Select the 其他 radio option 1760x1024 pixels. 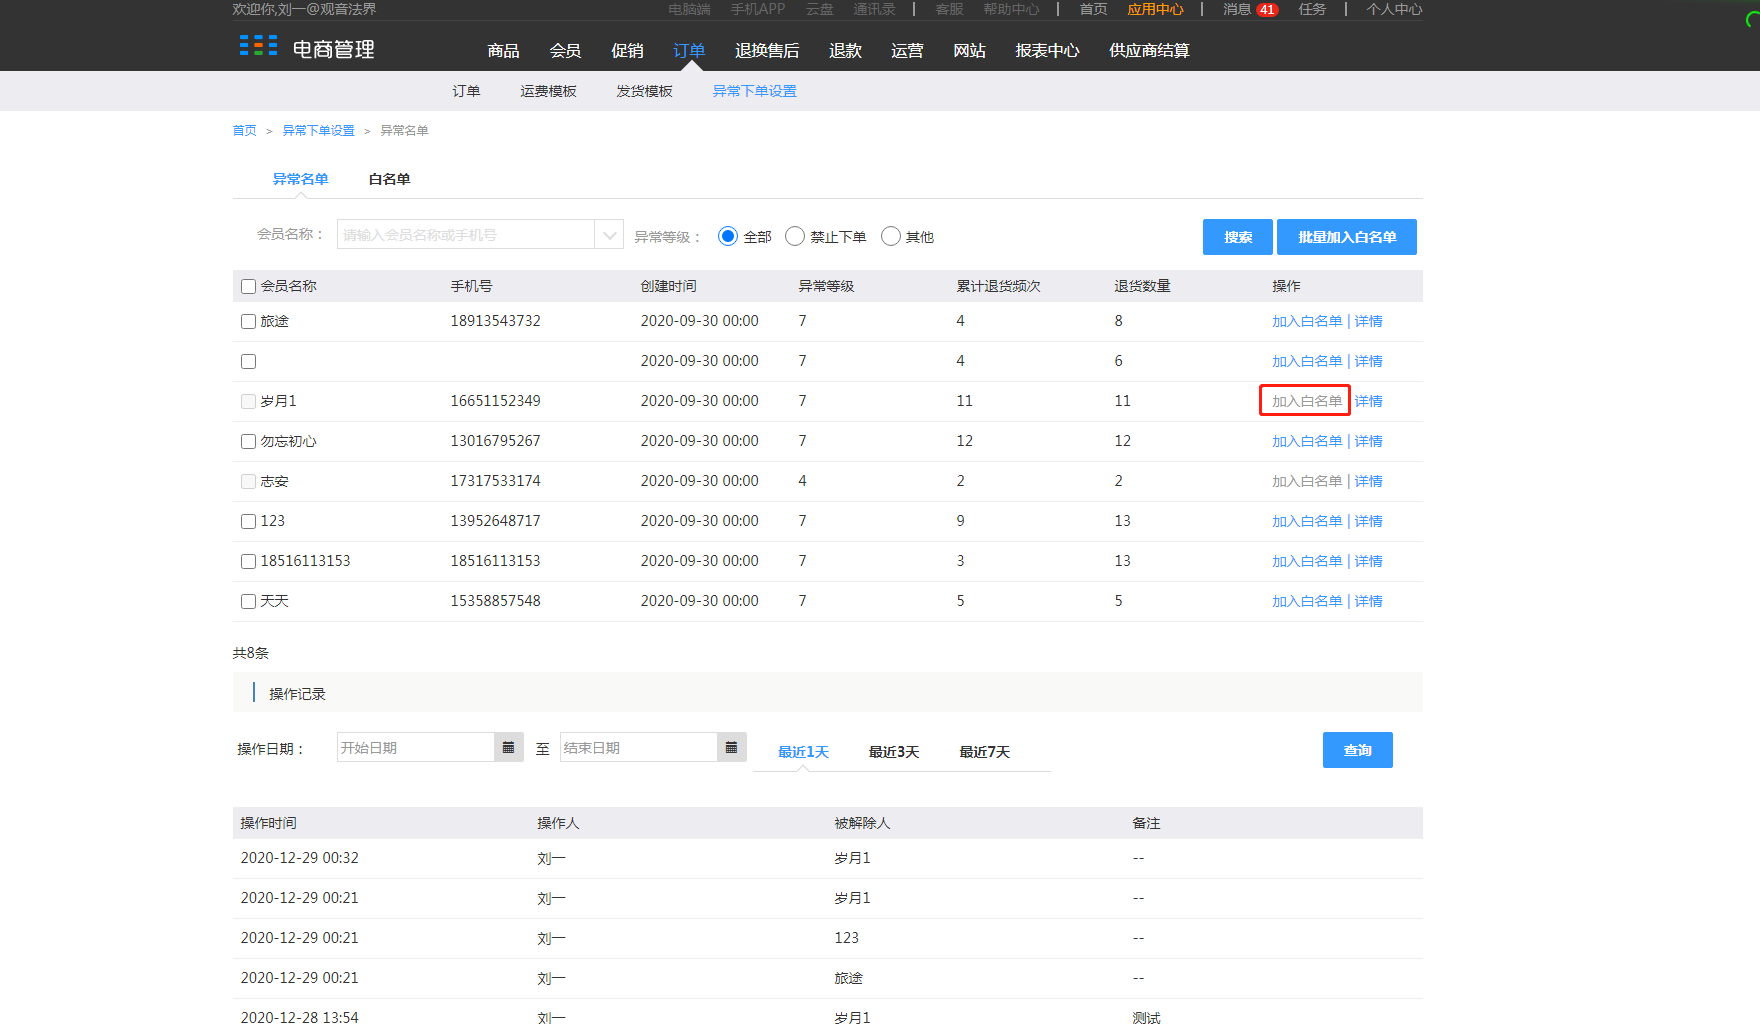coord(891,236)
